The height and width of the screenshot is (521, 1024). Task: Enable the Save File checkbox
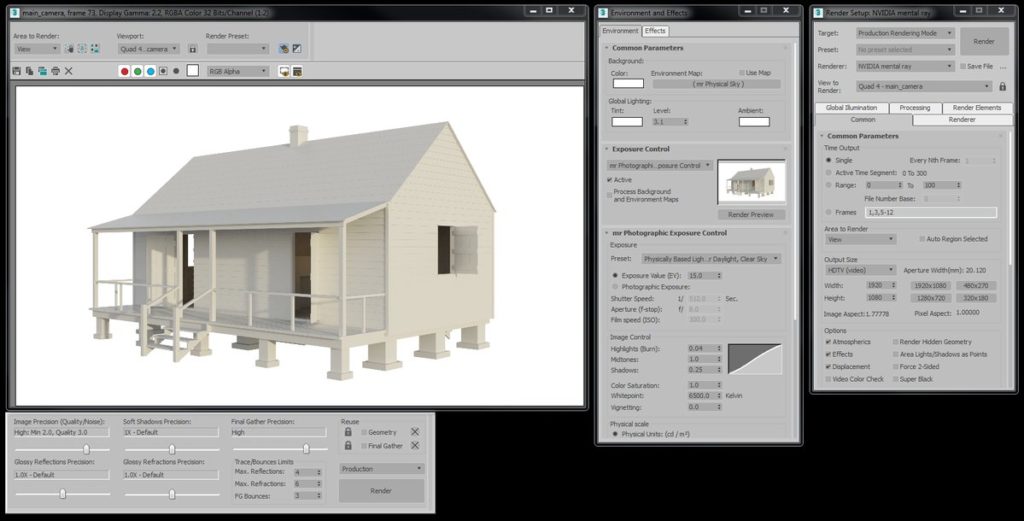962,66
